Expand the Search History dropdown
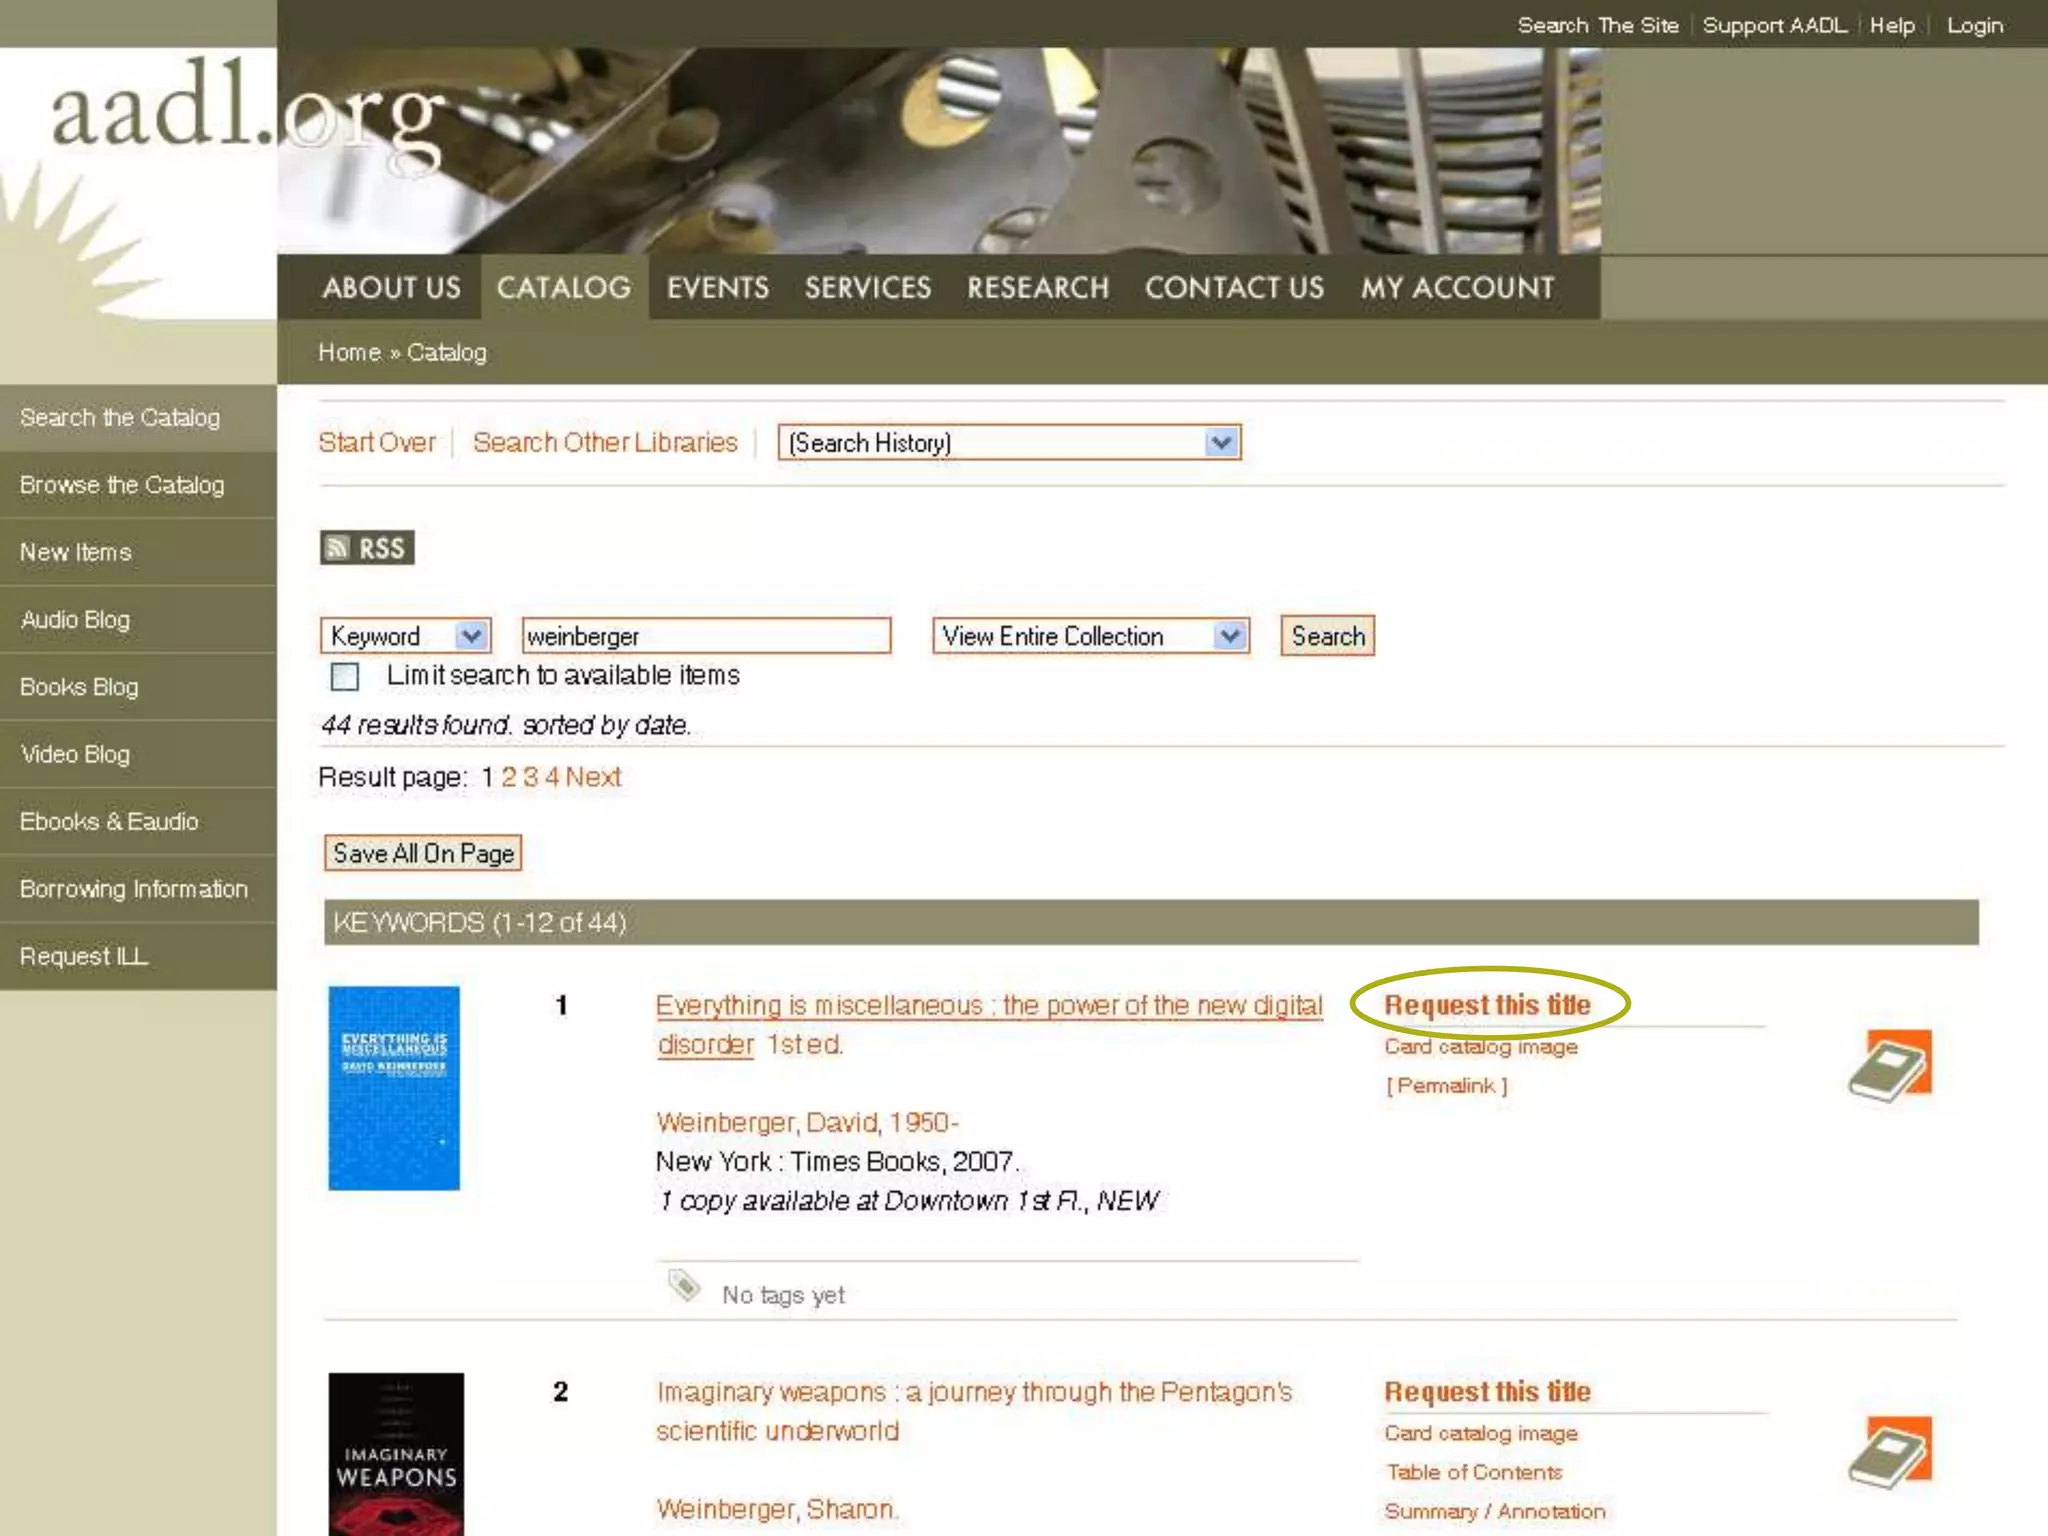 click(1008, 443)
